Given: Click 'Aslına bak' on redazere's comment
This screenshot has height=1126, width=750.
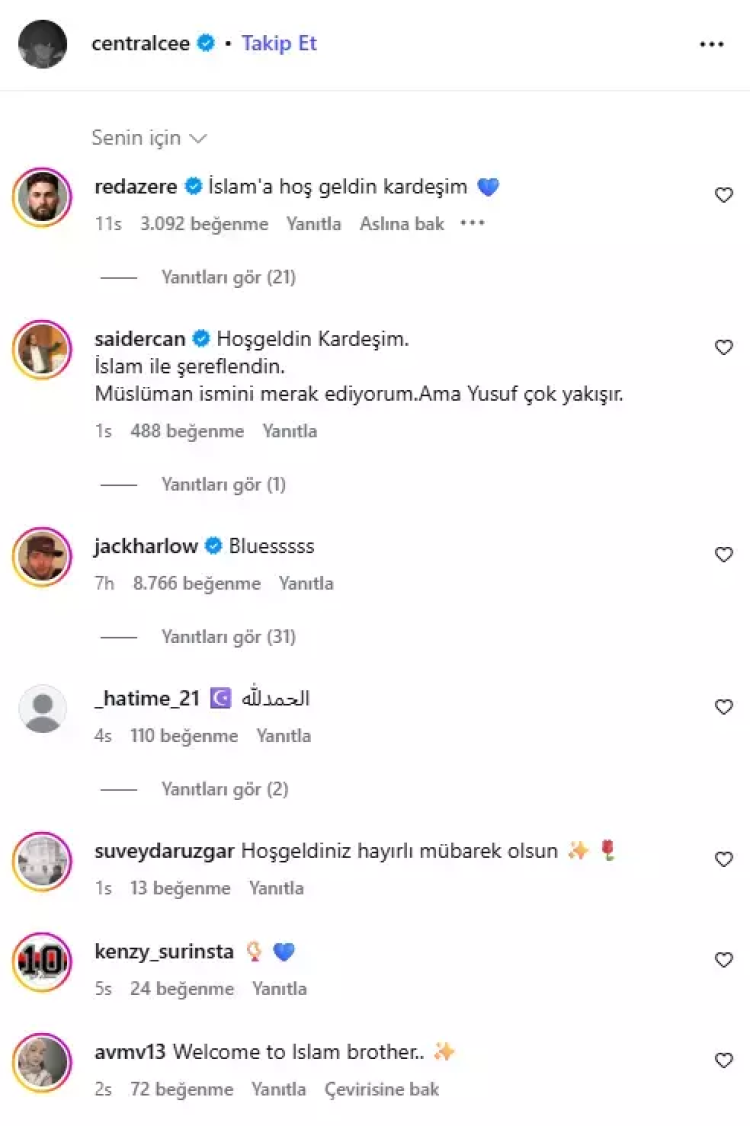Looking at the screenshot, I should tap(402, 224).
